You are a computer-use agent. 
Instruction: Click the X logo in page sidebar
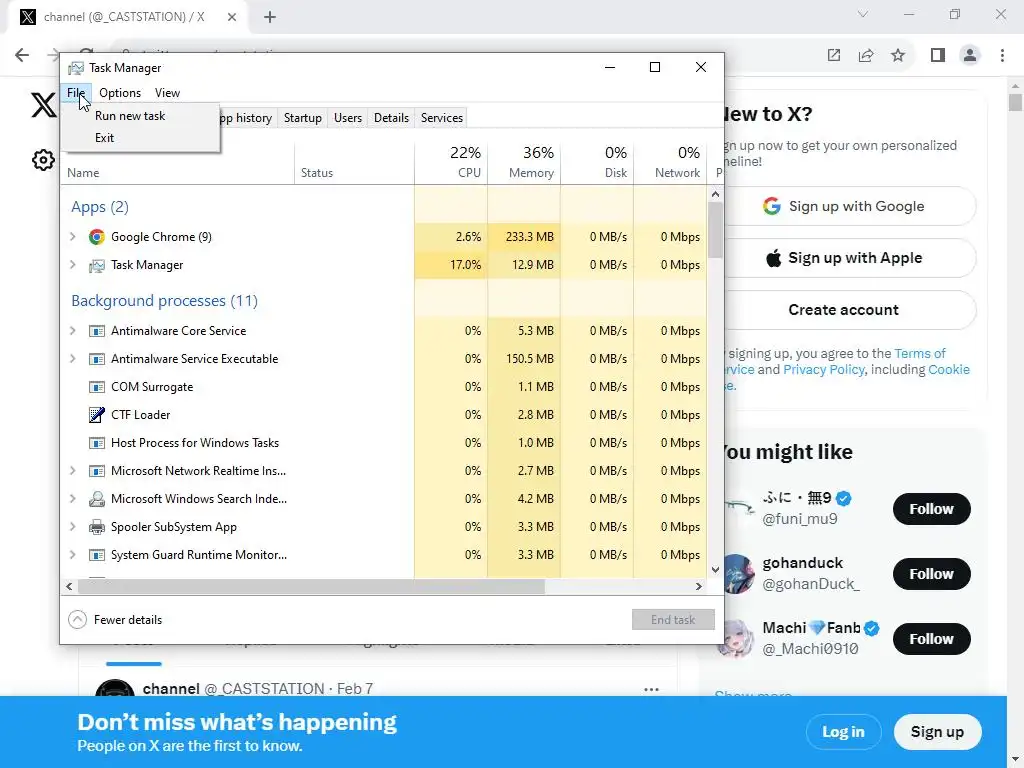point(44,105)
